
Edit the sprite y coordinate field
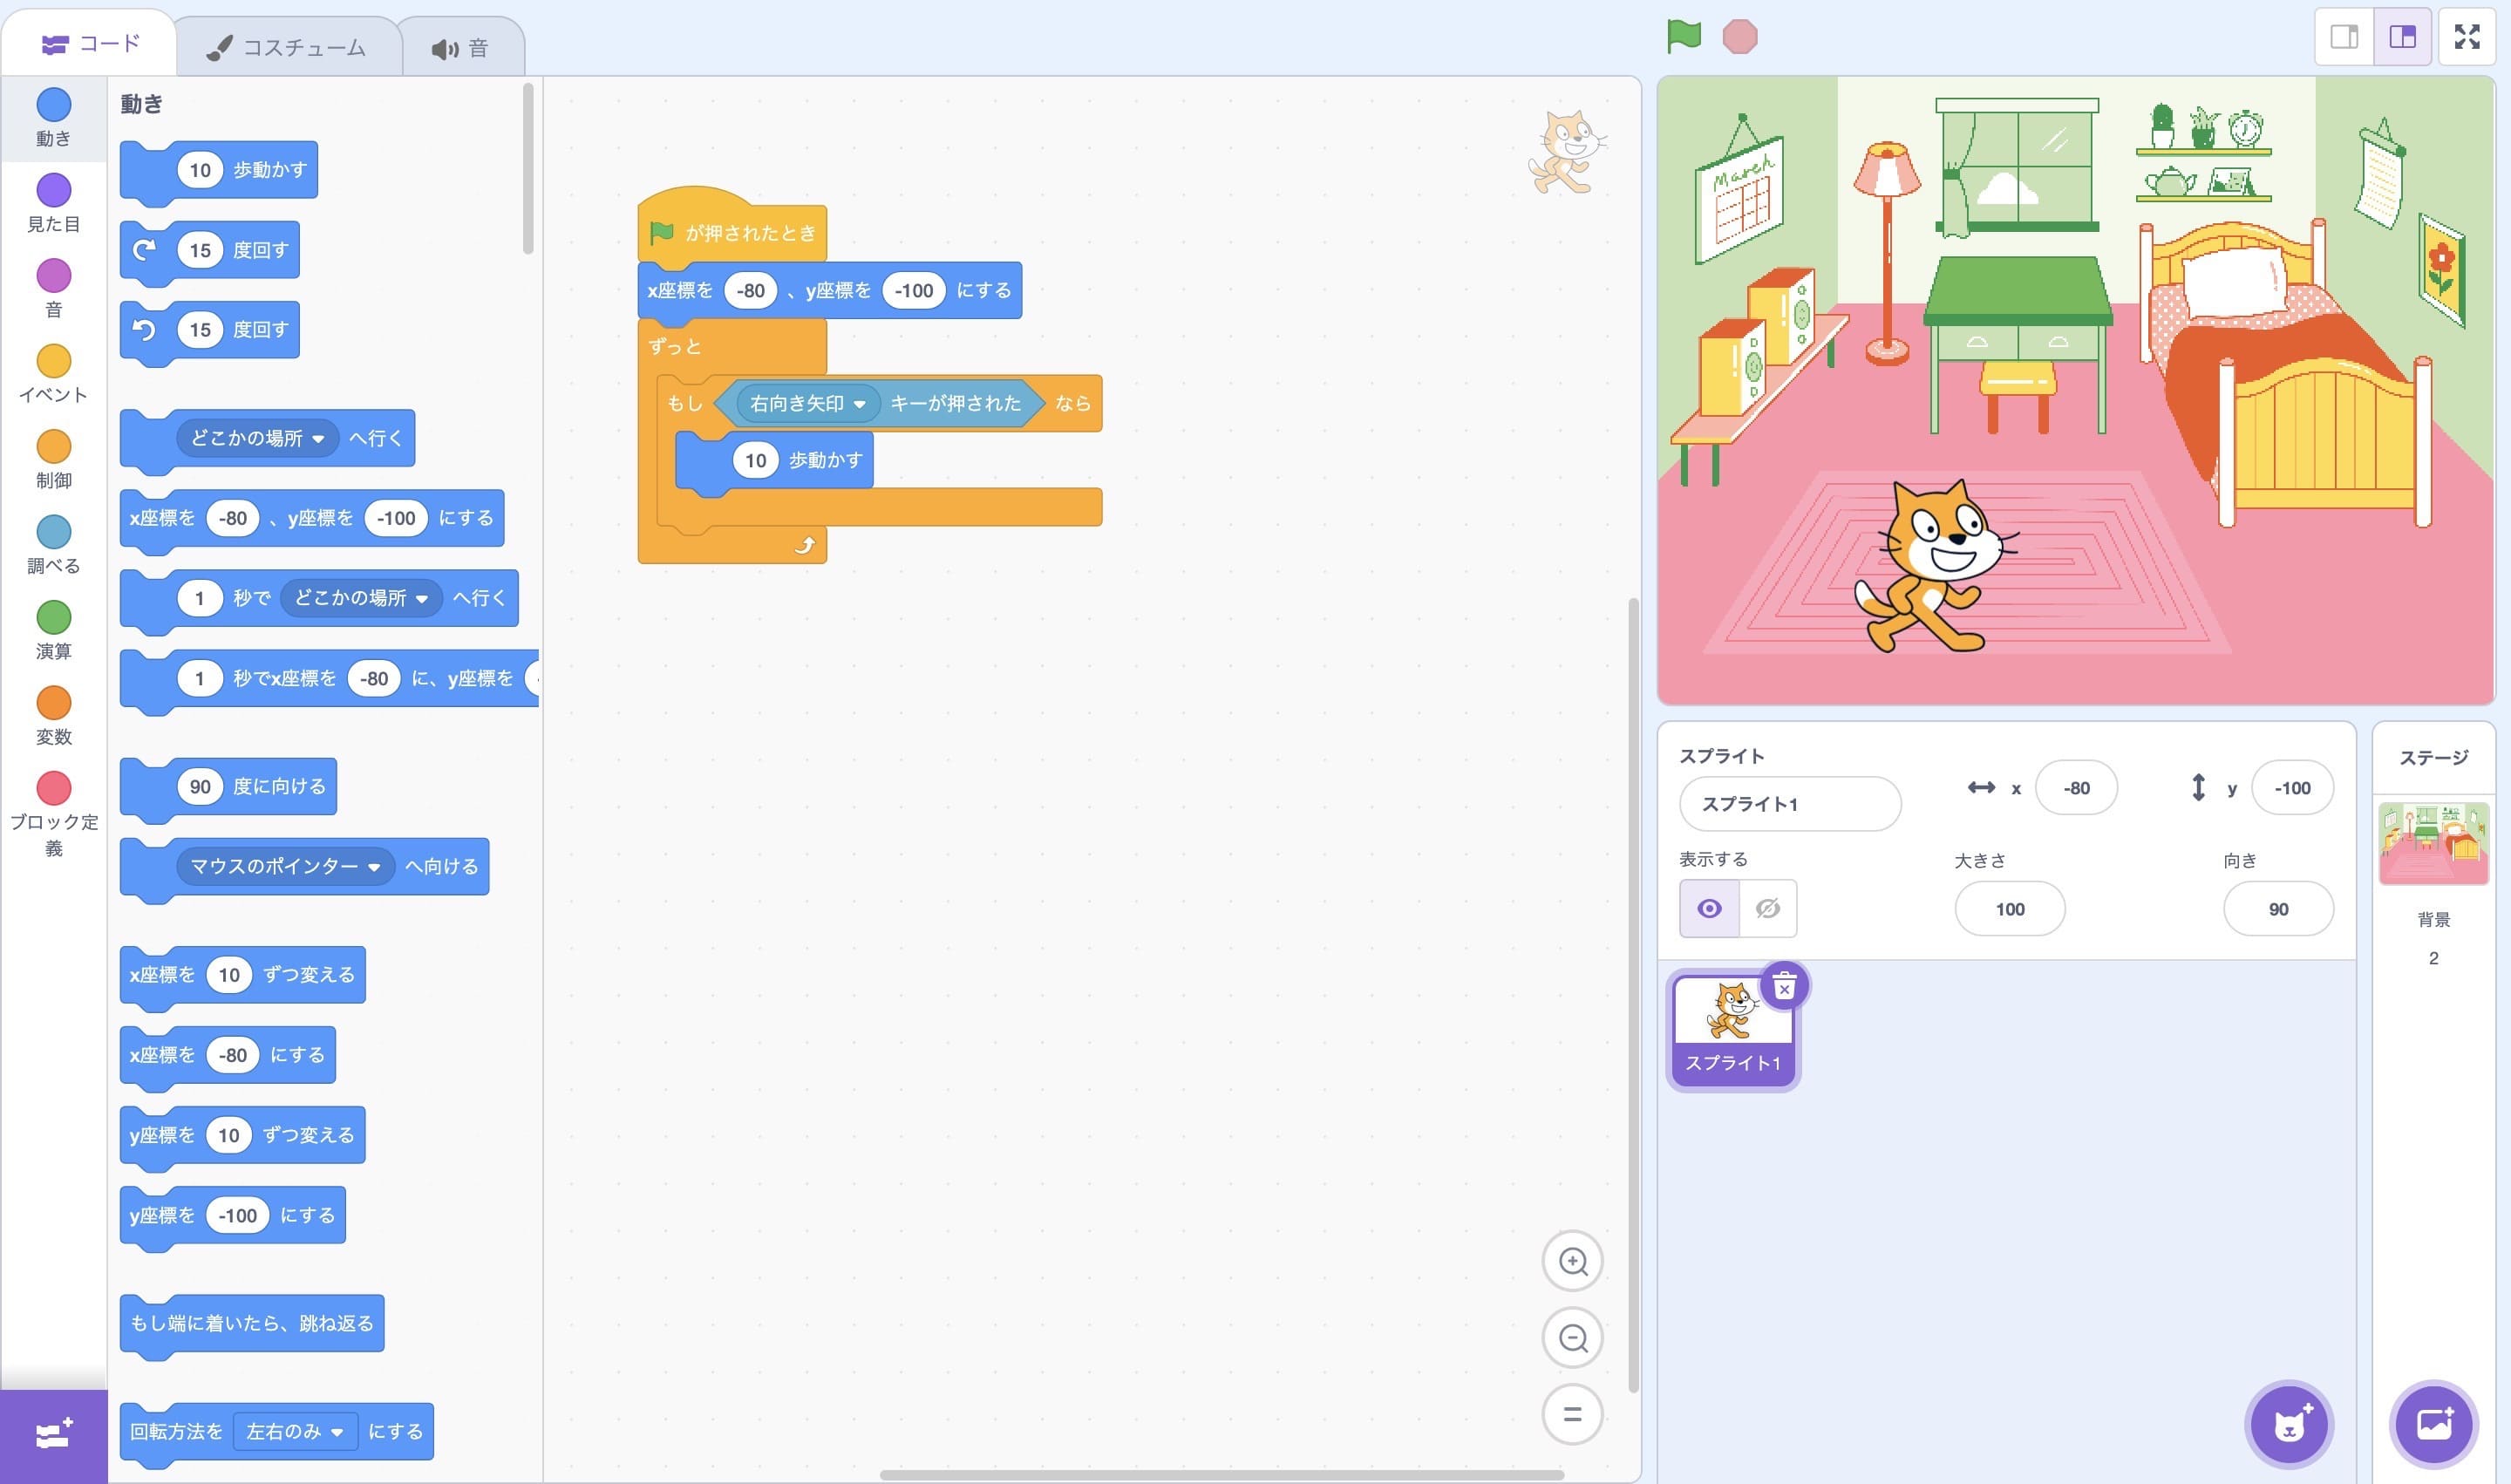click(2292, 788)
